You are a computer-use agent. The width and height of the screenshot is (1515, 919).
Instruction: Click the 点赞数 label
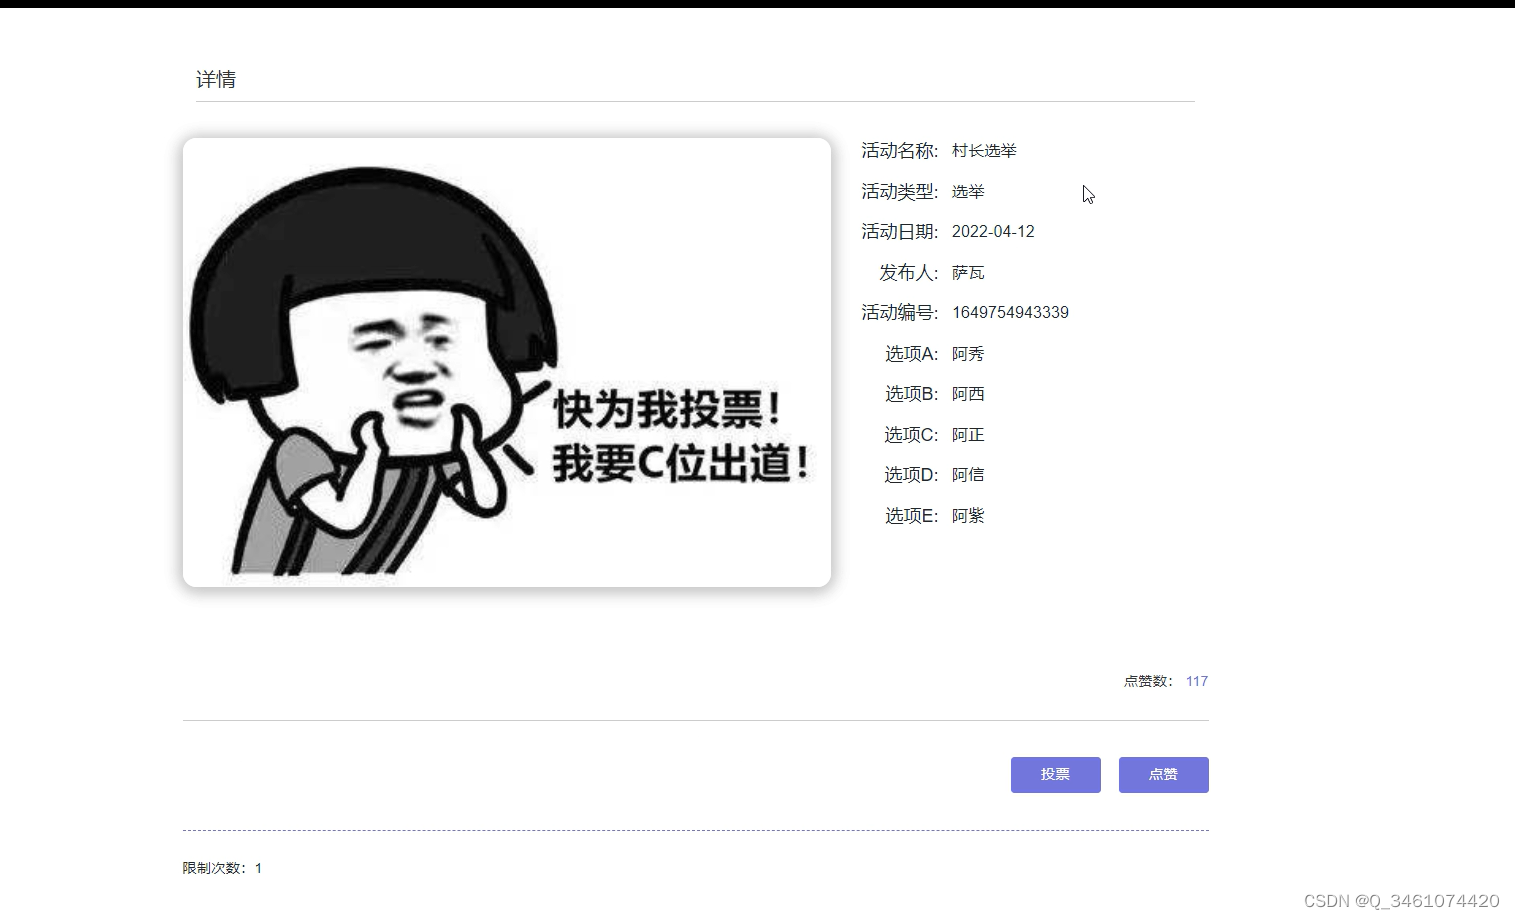[1148, 681]
